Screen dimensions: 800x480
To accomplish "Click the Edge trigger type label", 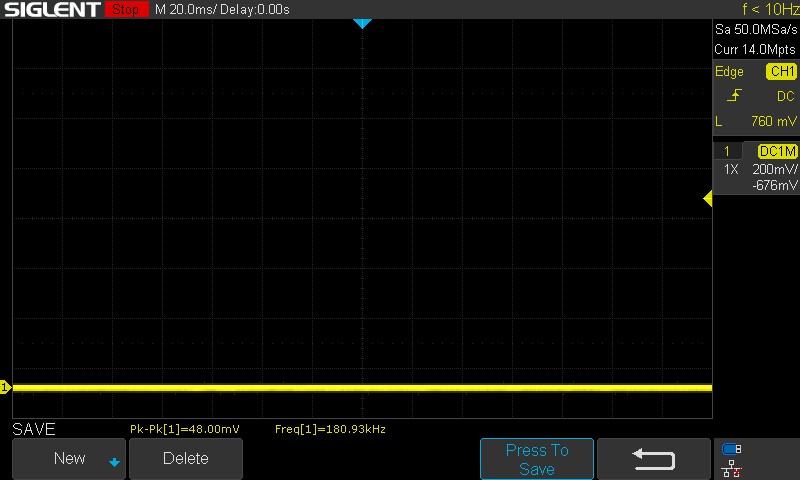I will 729,71.
